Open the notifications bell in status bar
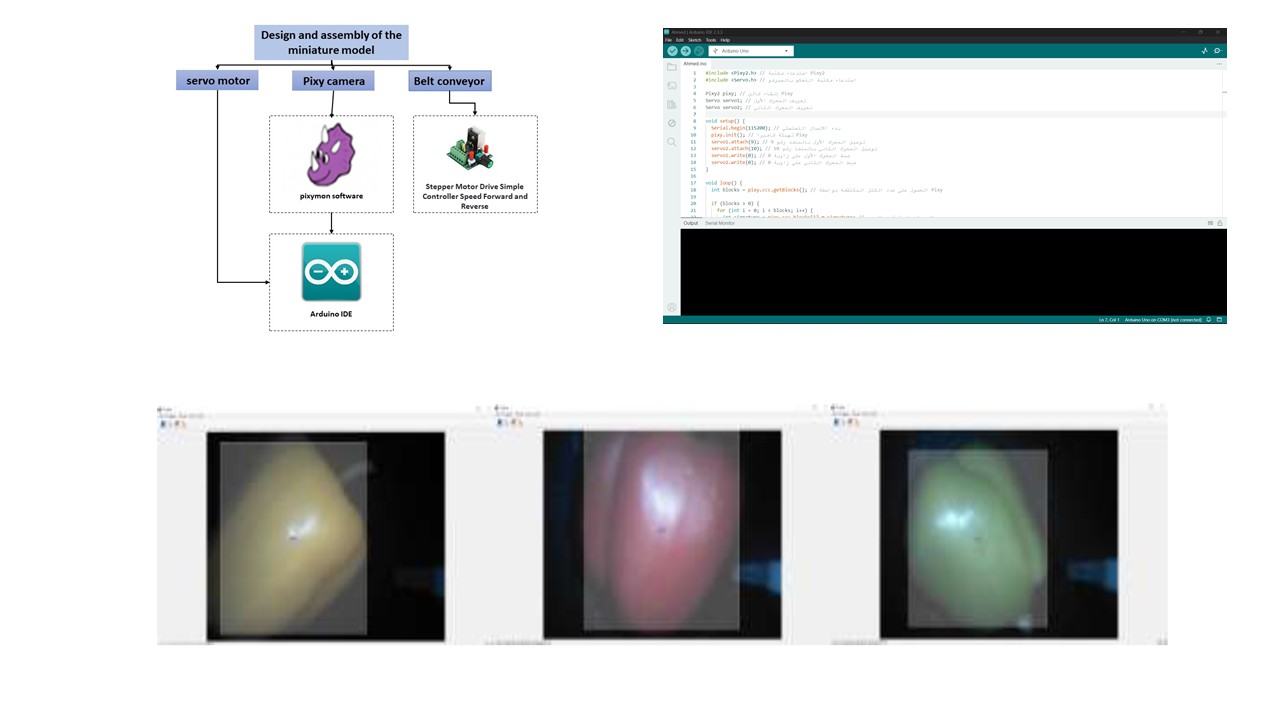 coord(1209,320)
